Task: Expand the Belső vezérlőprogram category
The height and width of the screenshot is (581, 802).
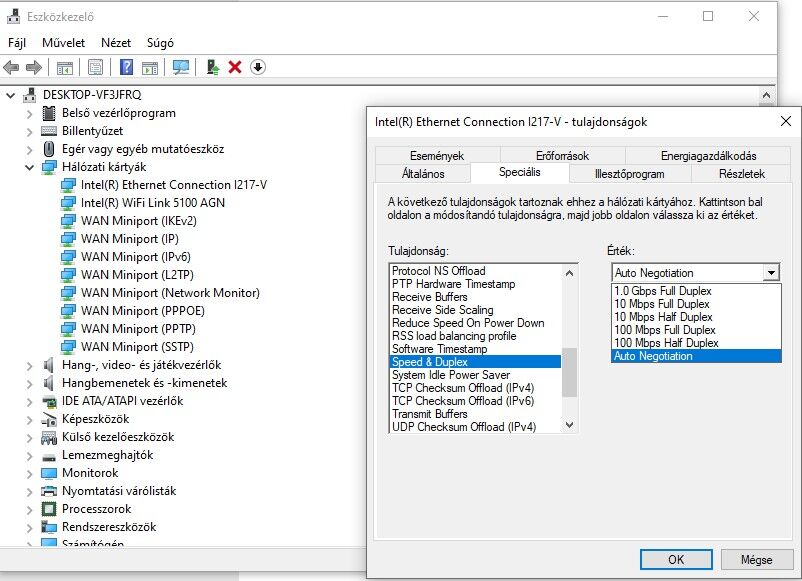Action: point(30,114)
